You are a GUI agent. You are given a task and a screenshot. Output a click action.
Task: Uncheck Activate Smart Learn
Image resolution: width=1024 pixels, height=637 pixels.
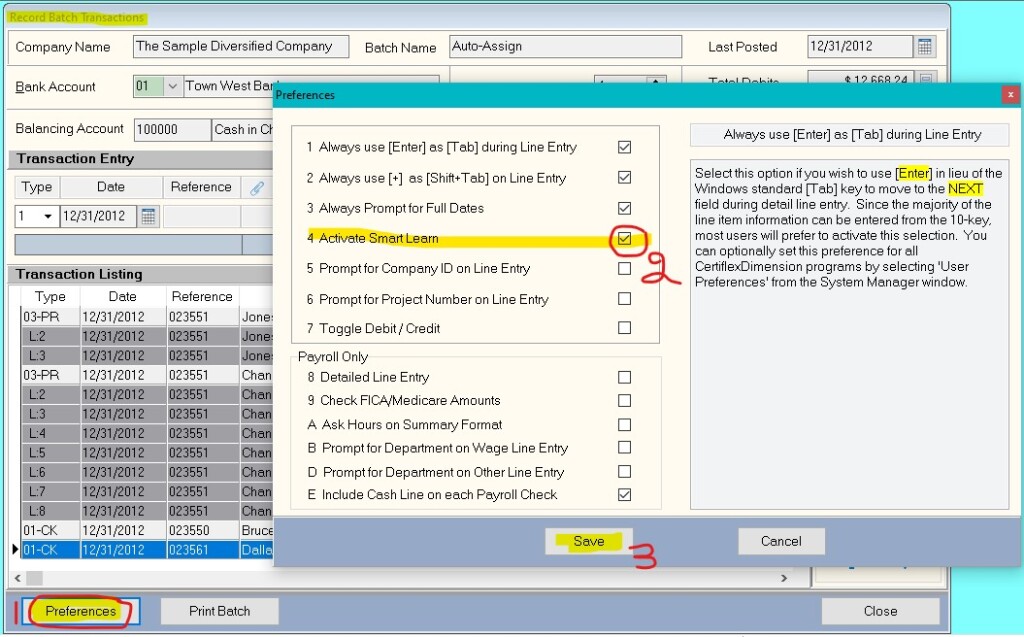pyautogui.click(x=624, y=238)
